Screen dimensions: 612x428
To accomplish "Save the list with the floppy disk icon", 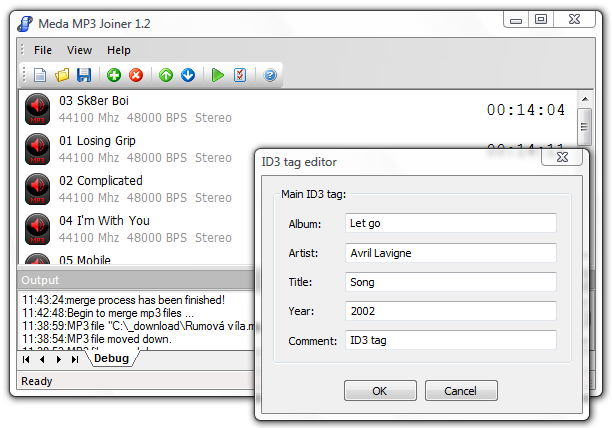I will (84, 75).
